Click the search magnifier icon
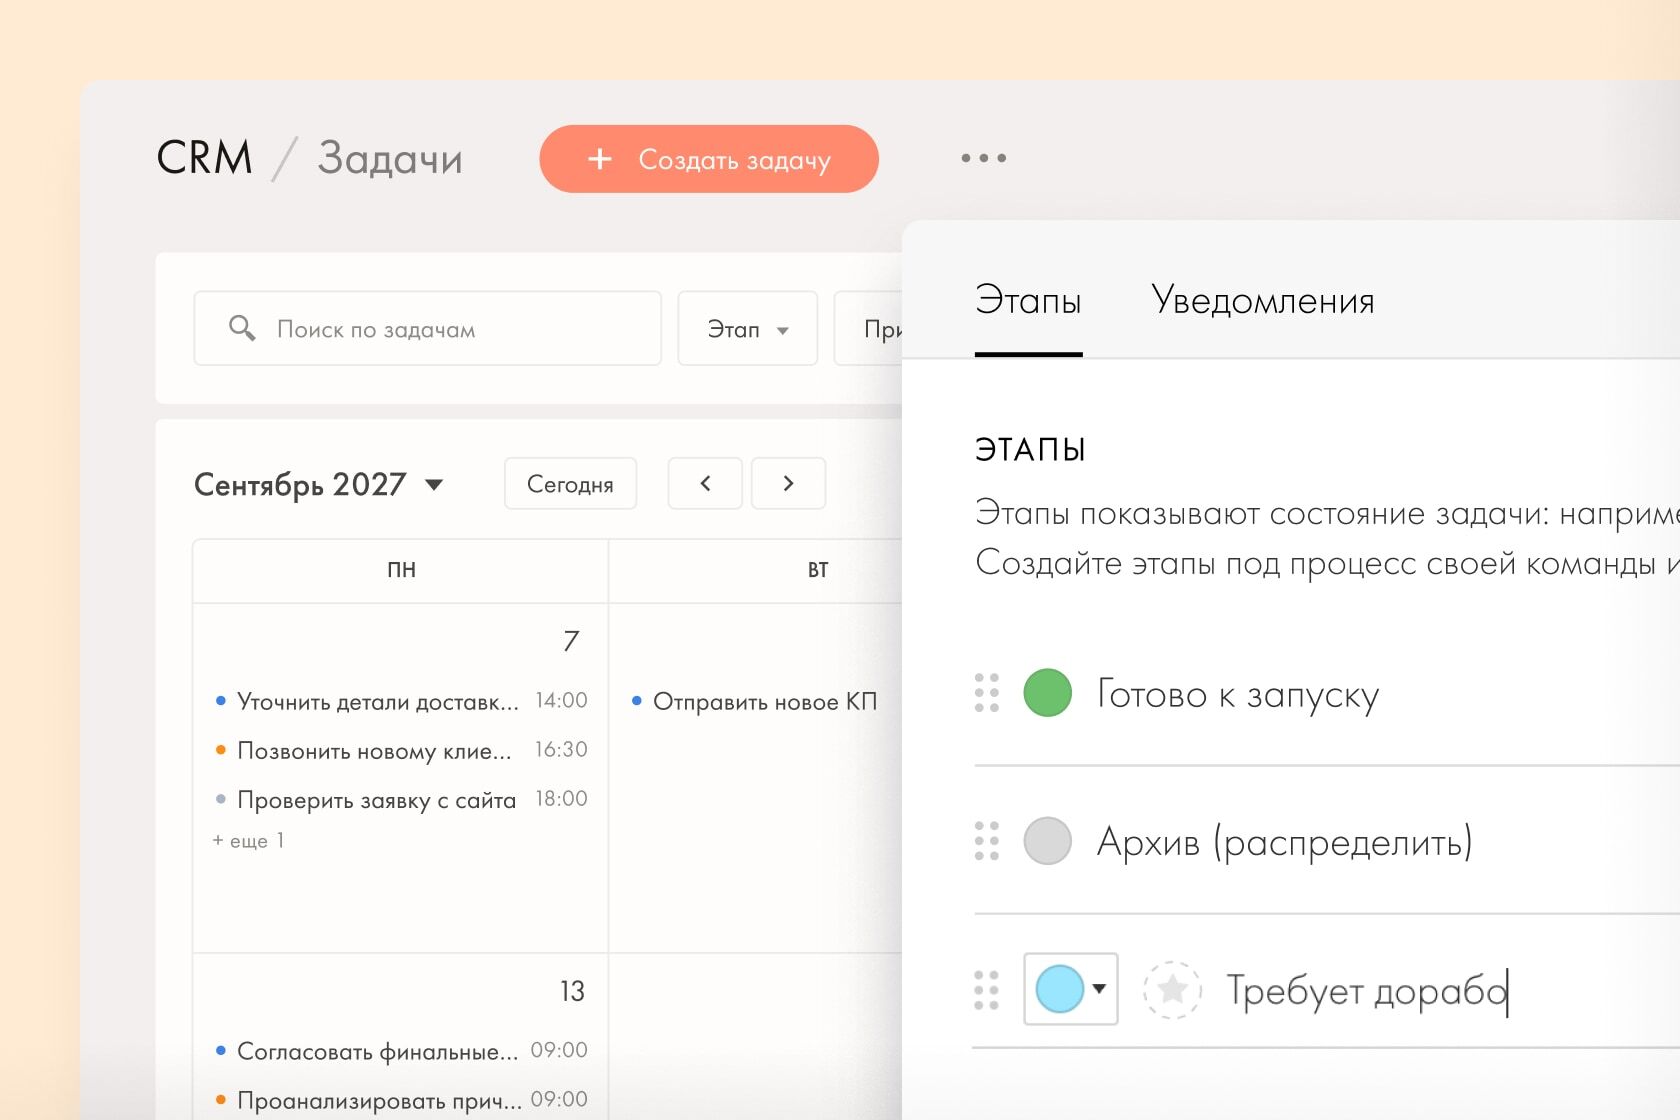 point(242,328)
